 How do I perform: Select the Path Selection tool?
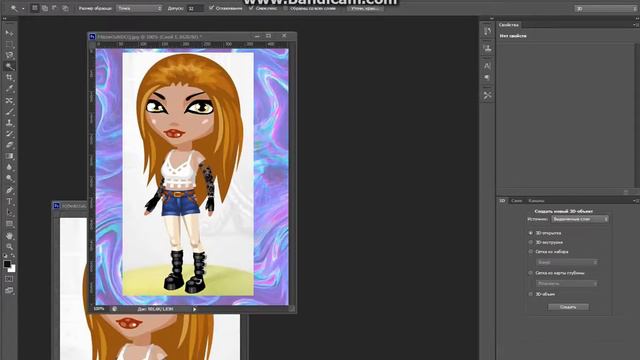(x=9, y=213)
